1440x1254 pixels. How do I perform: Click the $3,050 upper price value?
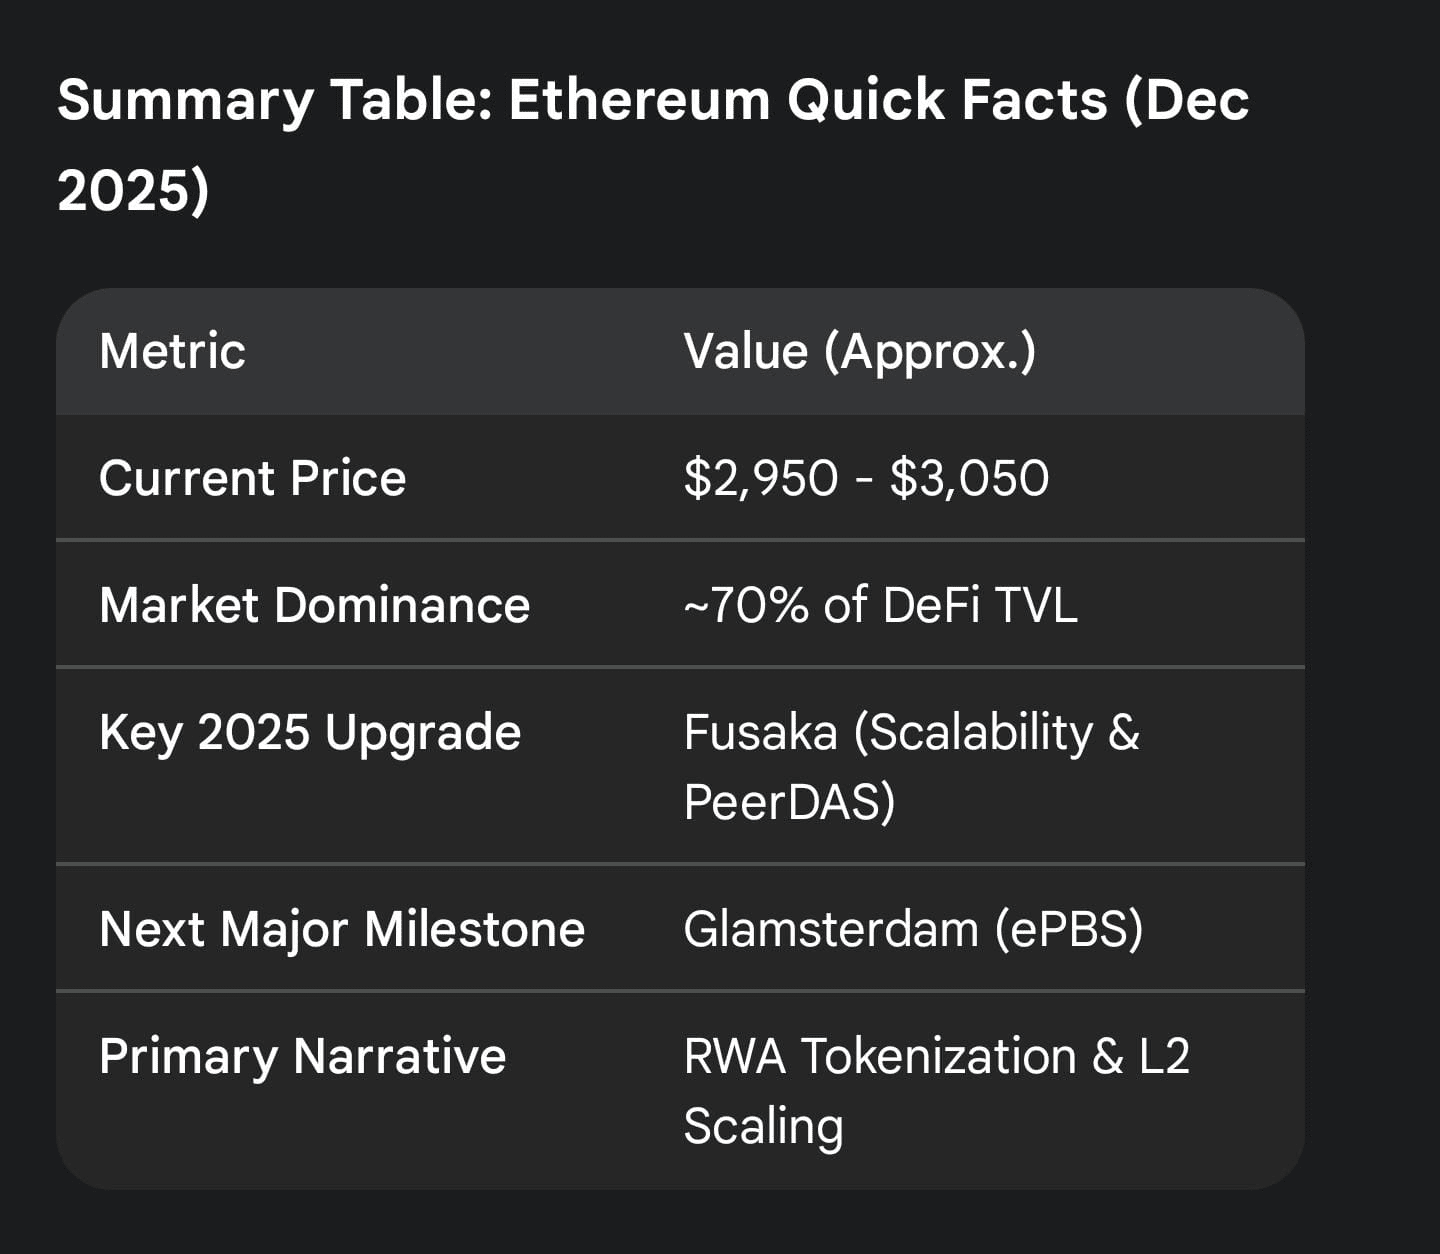click(x=968, y=478)
